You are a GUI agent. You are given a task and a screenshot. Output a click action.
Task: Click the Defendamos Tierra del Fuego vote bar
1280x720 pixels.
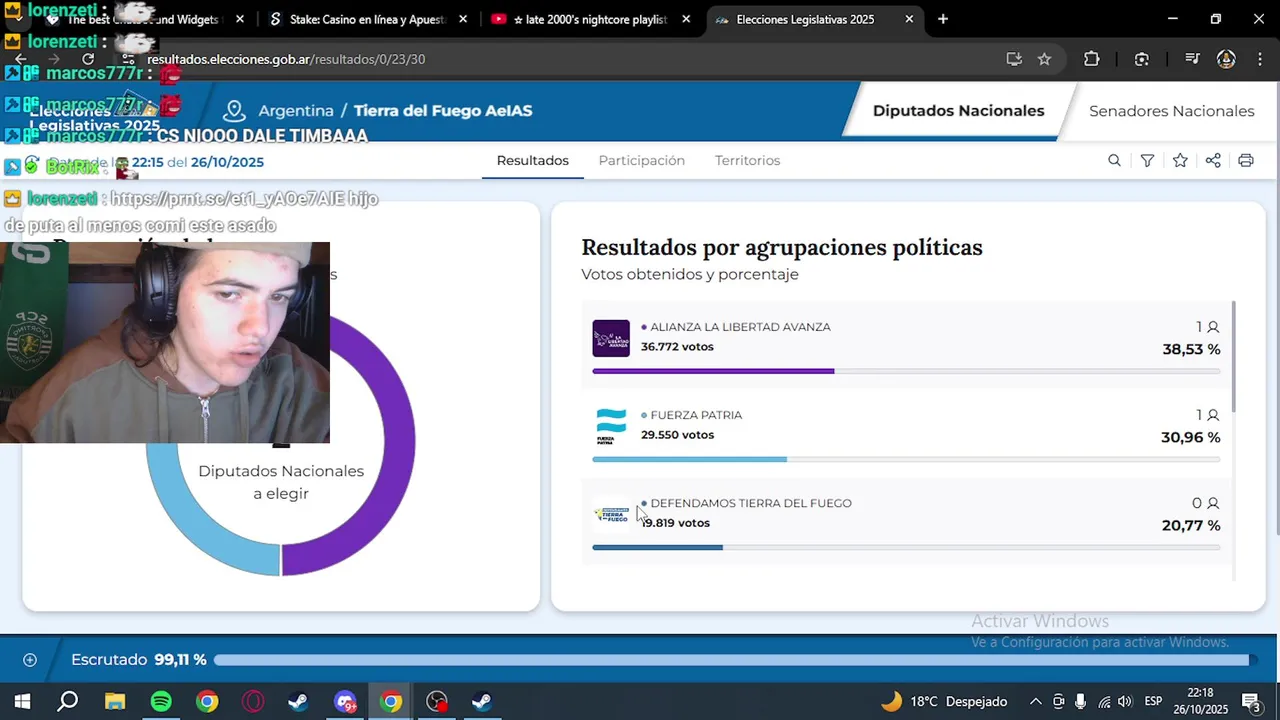click(657, 547)
